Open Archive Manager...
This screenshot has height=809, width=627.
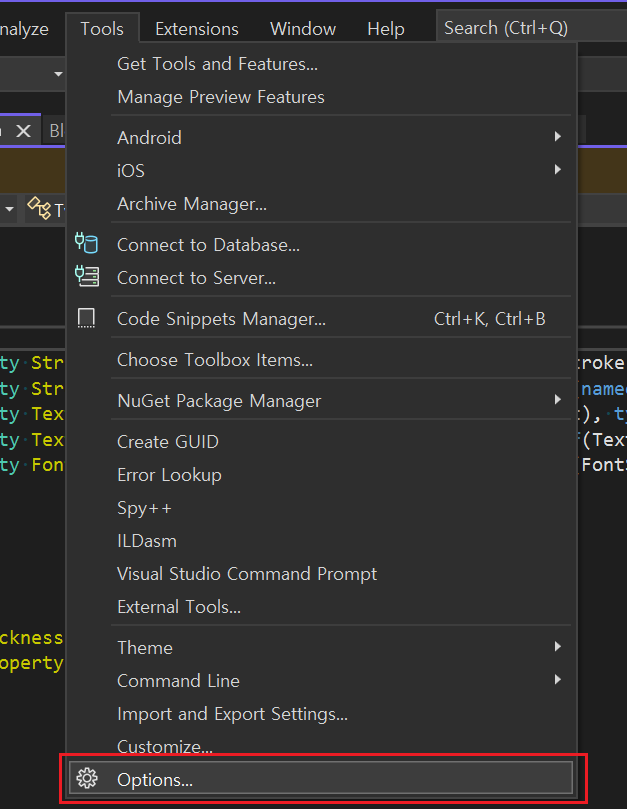click(320, 204)
